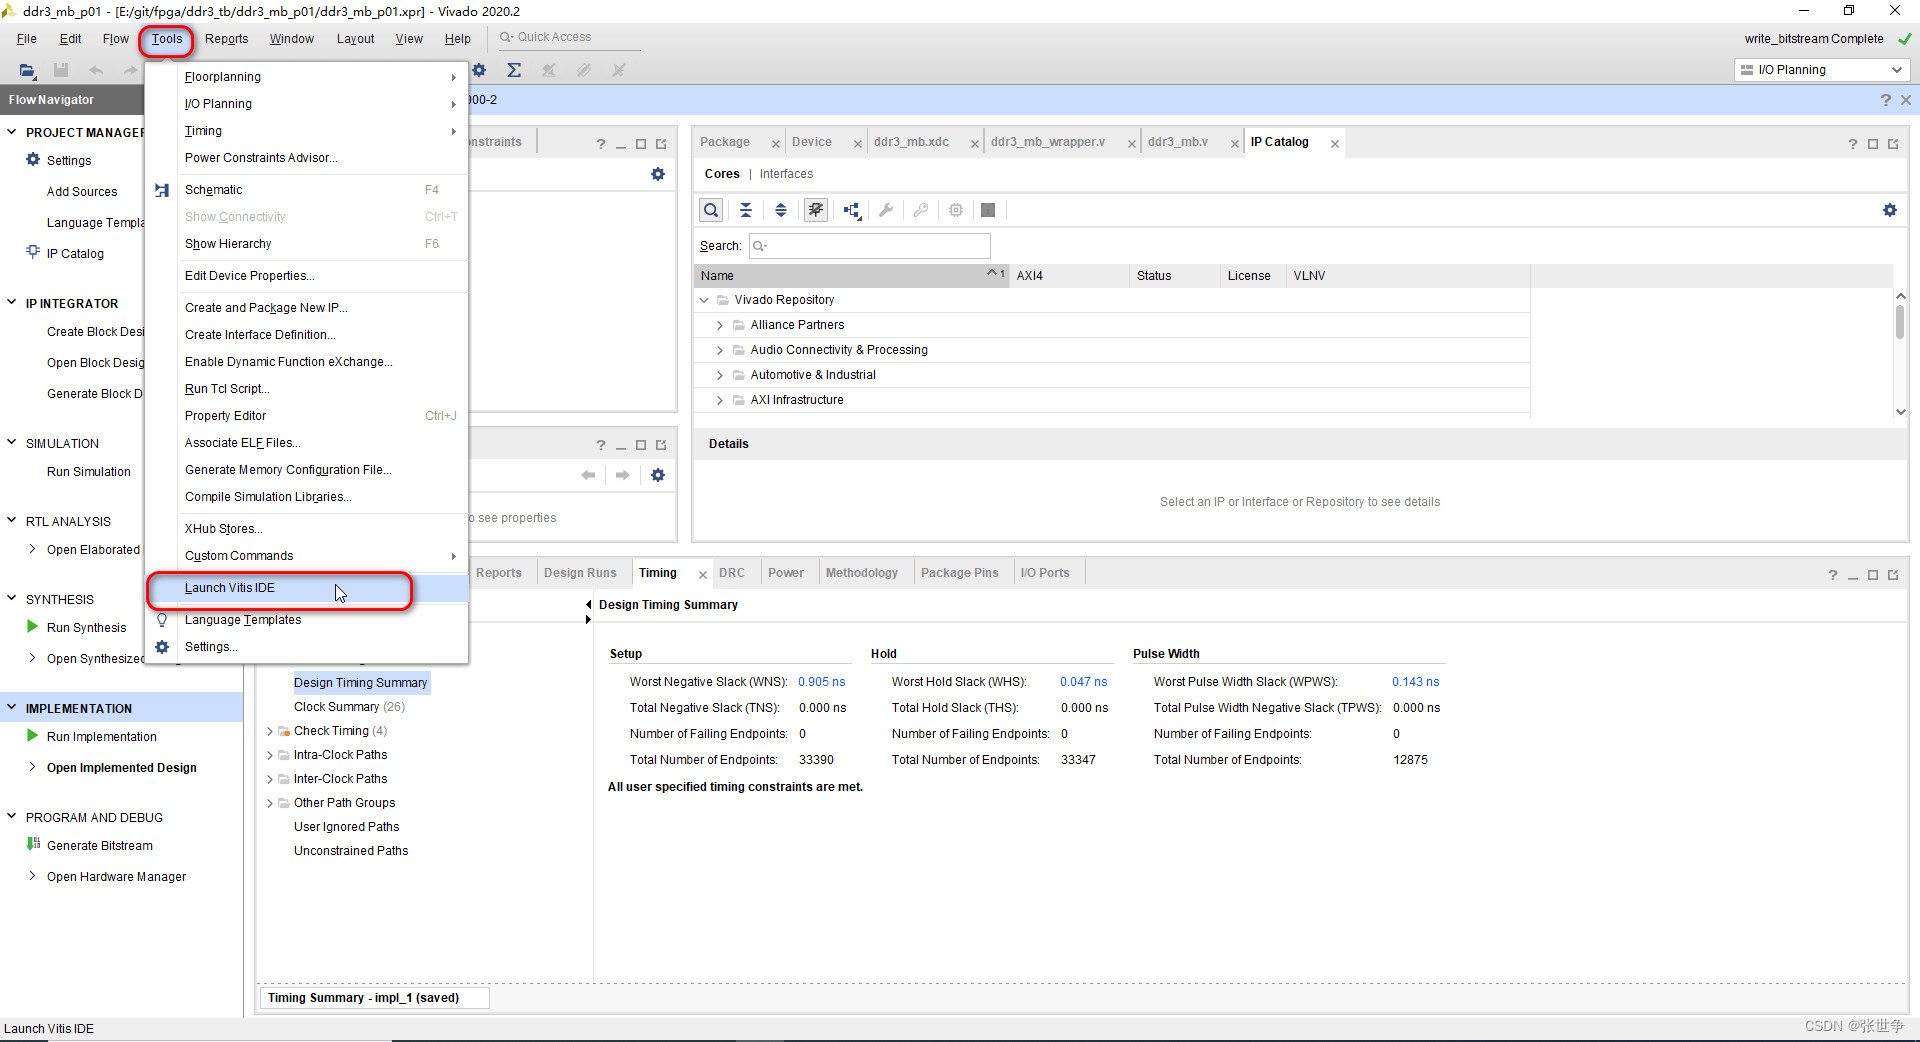Click IP Catalog icon in Flow Navigator

point(33,252)
